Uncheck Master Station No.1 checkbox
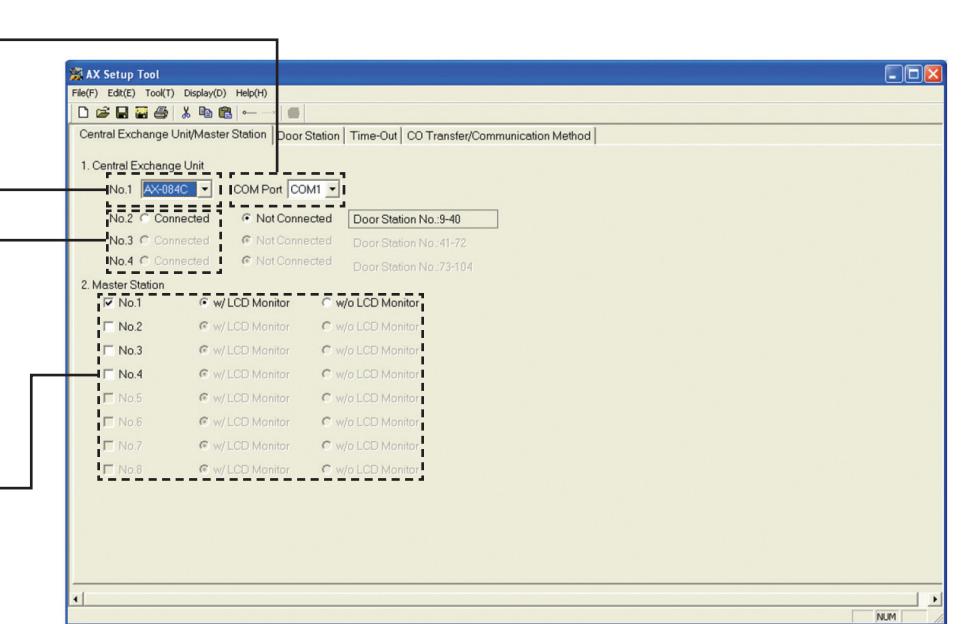Viewport: 966px width, 624px height. [109, 303]
